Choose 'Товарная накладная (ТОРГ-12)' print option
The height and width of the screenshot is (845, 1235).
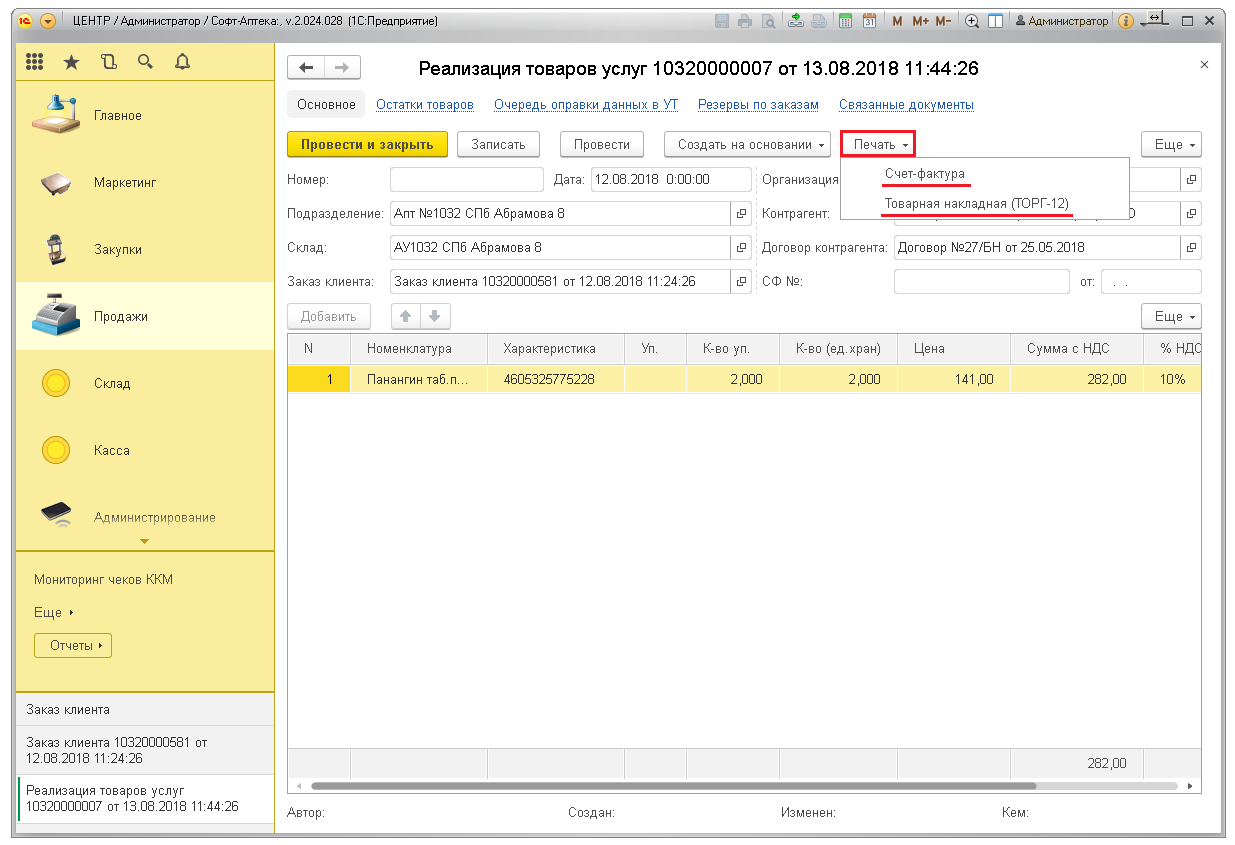tap(976, 203)
